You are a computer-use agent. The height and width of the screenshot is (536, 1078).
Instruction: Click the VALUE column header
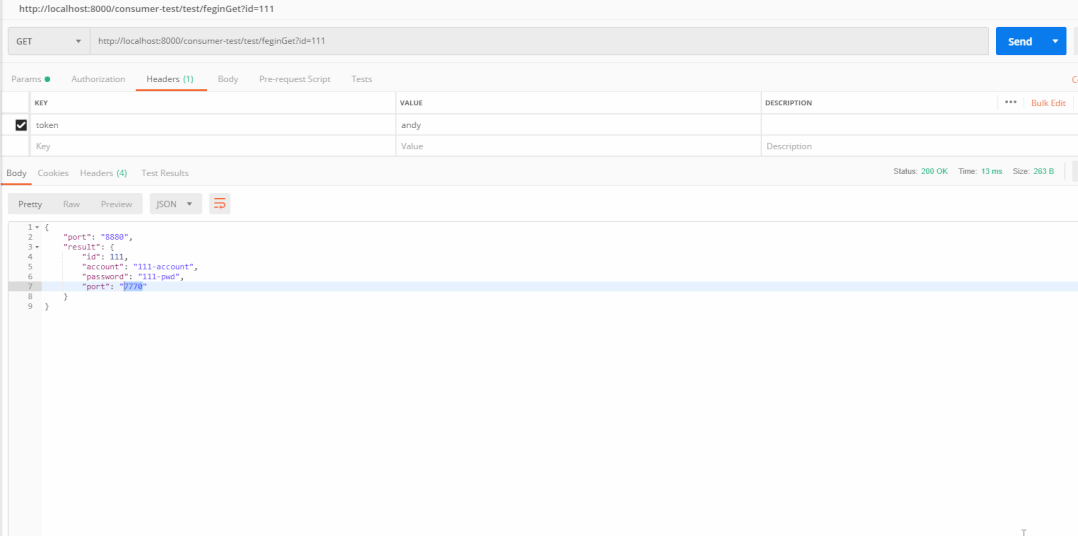point(411,103)
